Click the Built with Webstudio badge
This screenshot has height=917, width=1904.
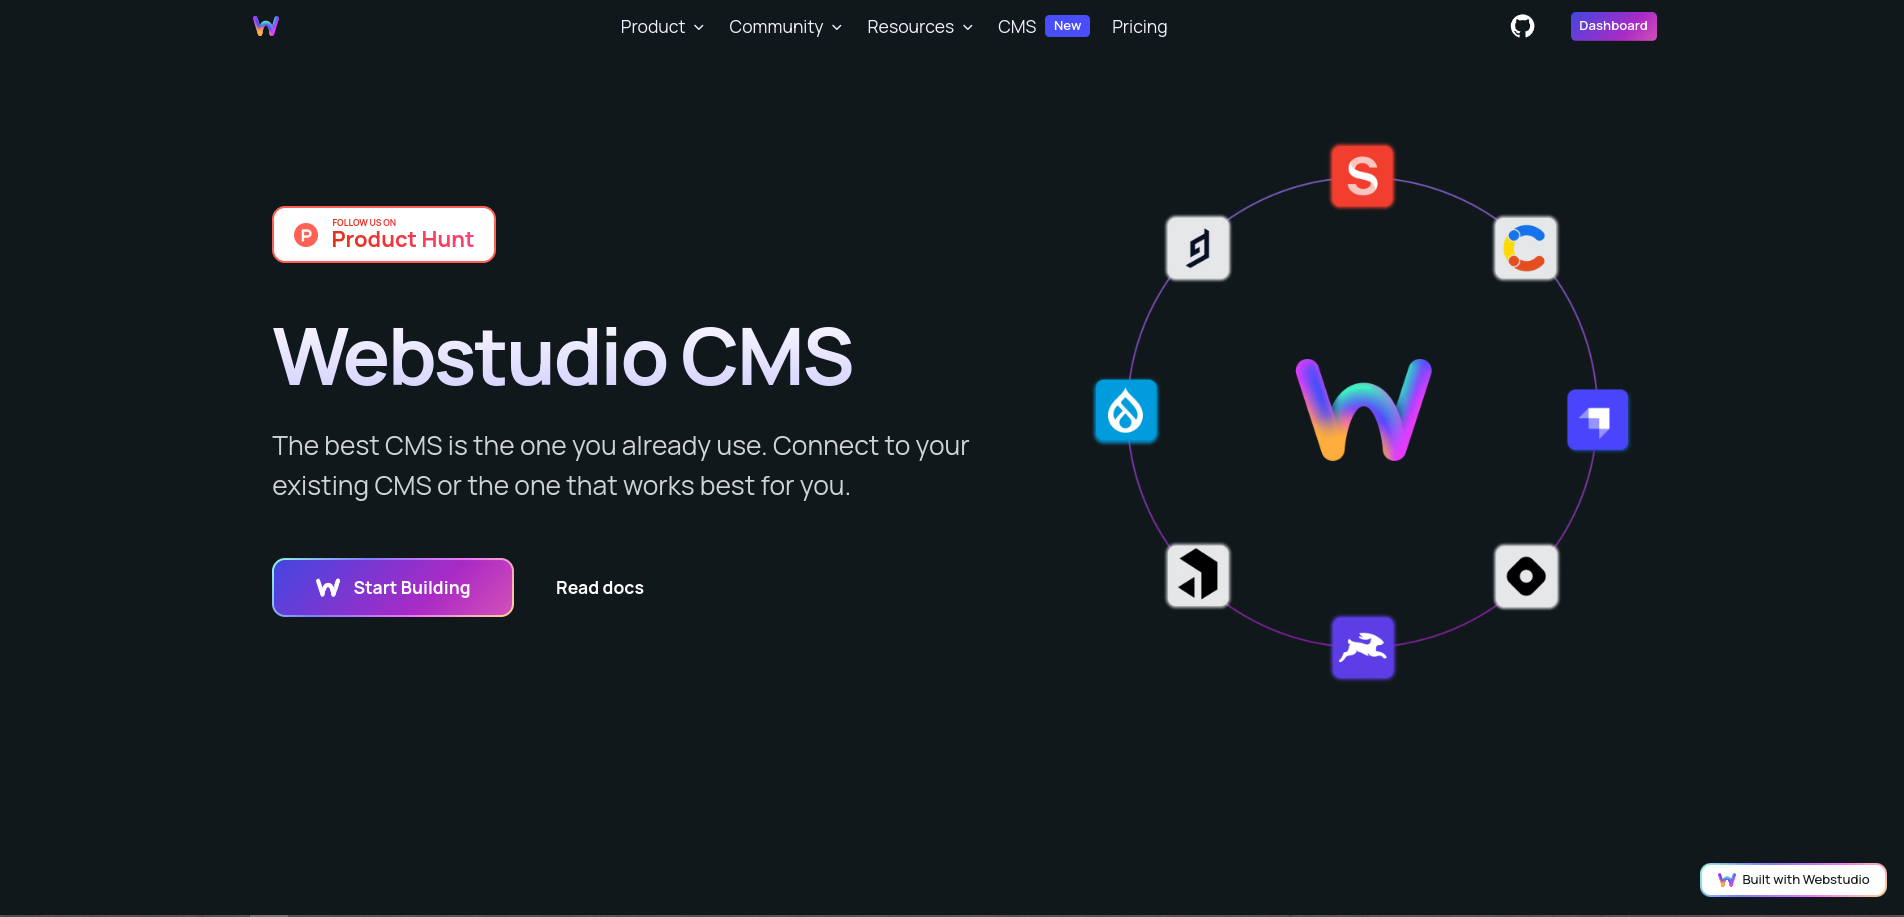click(1793, 880)
